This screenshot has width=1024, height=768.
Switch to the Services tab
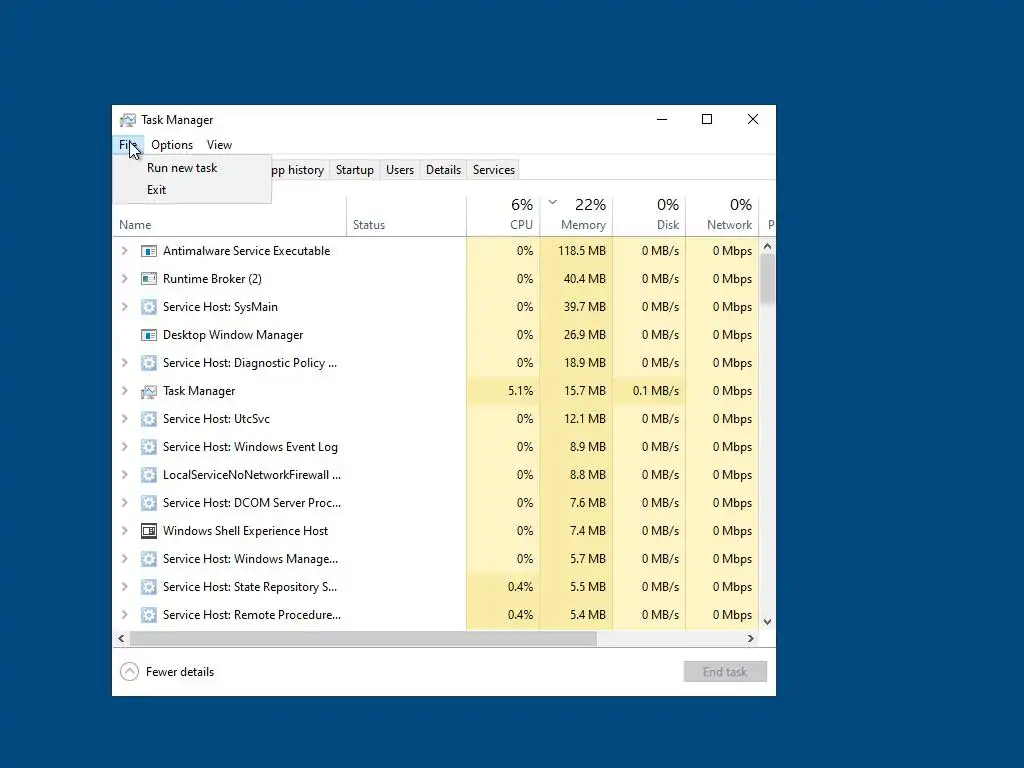click(494, 170)
